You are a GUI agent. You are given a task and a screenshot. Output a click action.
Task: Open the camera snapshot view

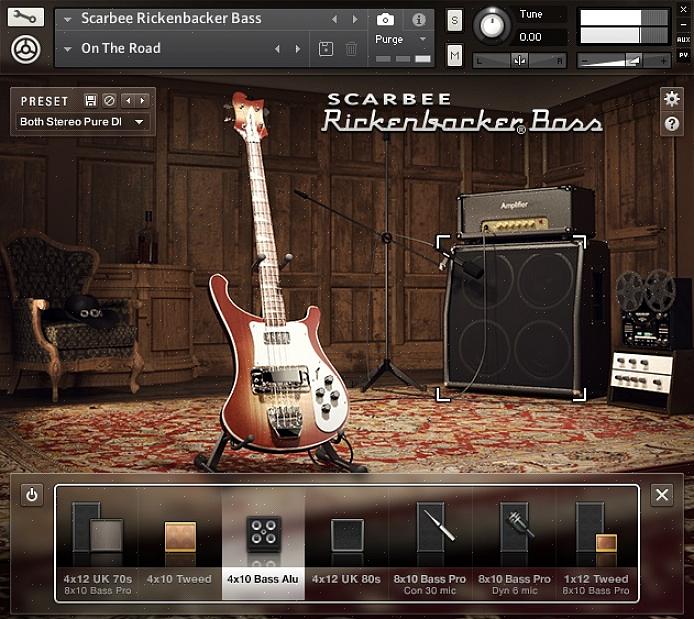coord(385,19)
